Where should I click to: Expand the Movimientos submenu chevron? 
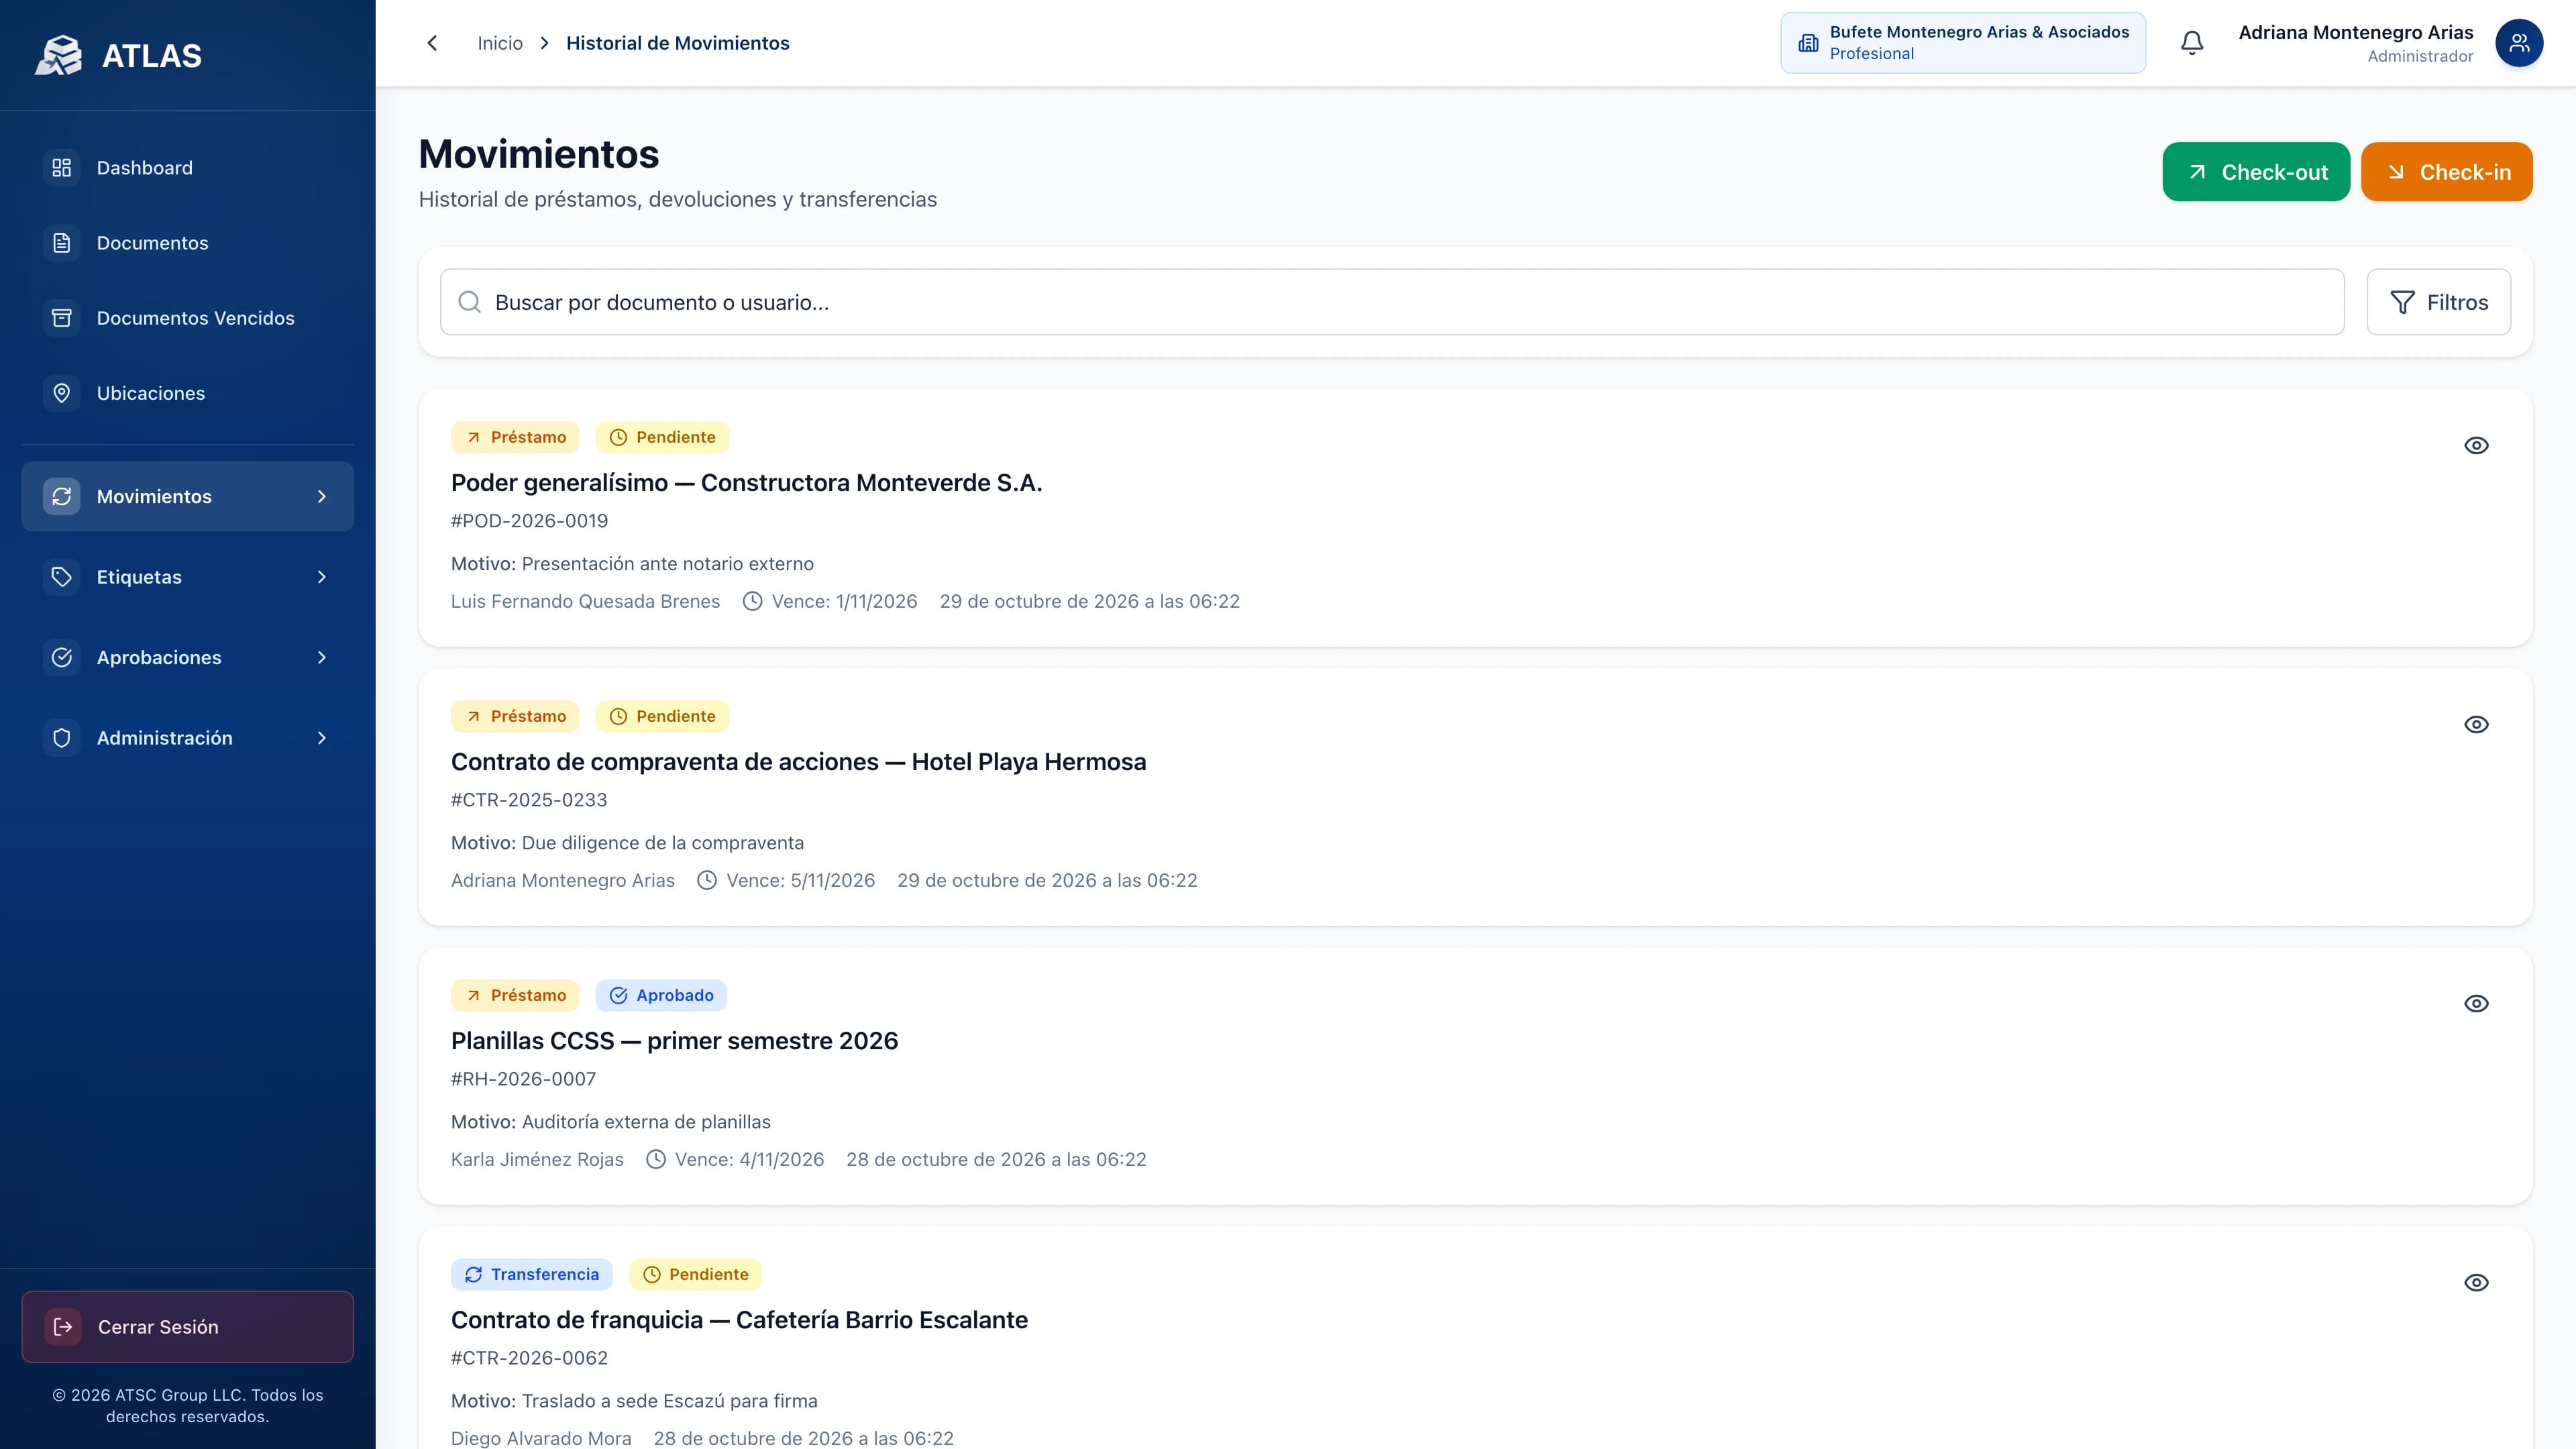pos(322,496)
